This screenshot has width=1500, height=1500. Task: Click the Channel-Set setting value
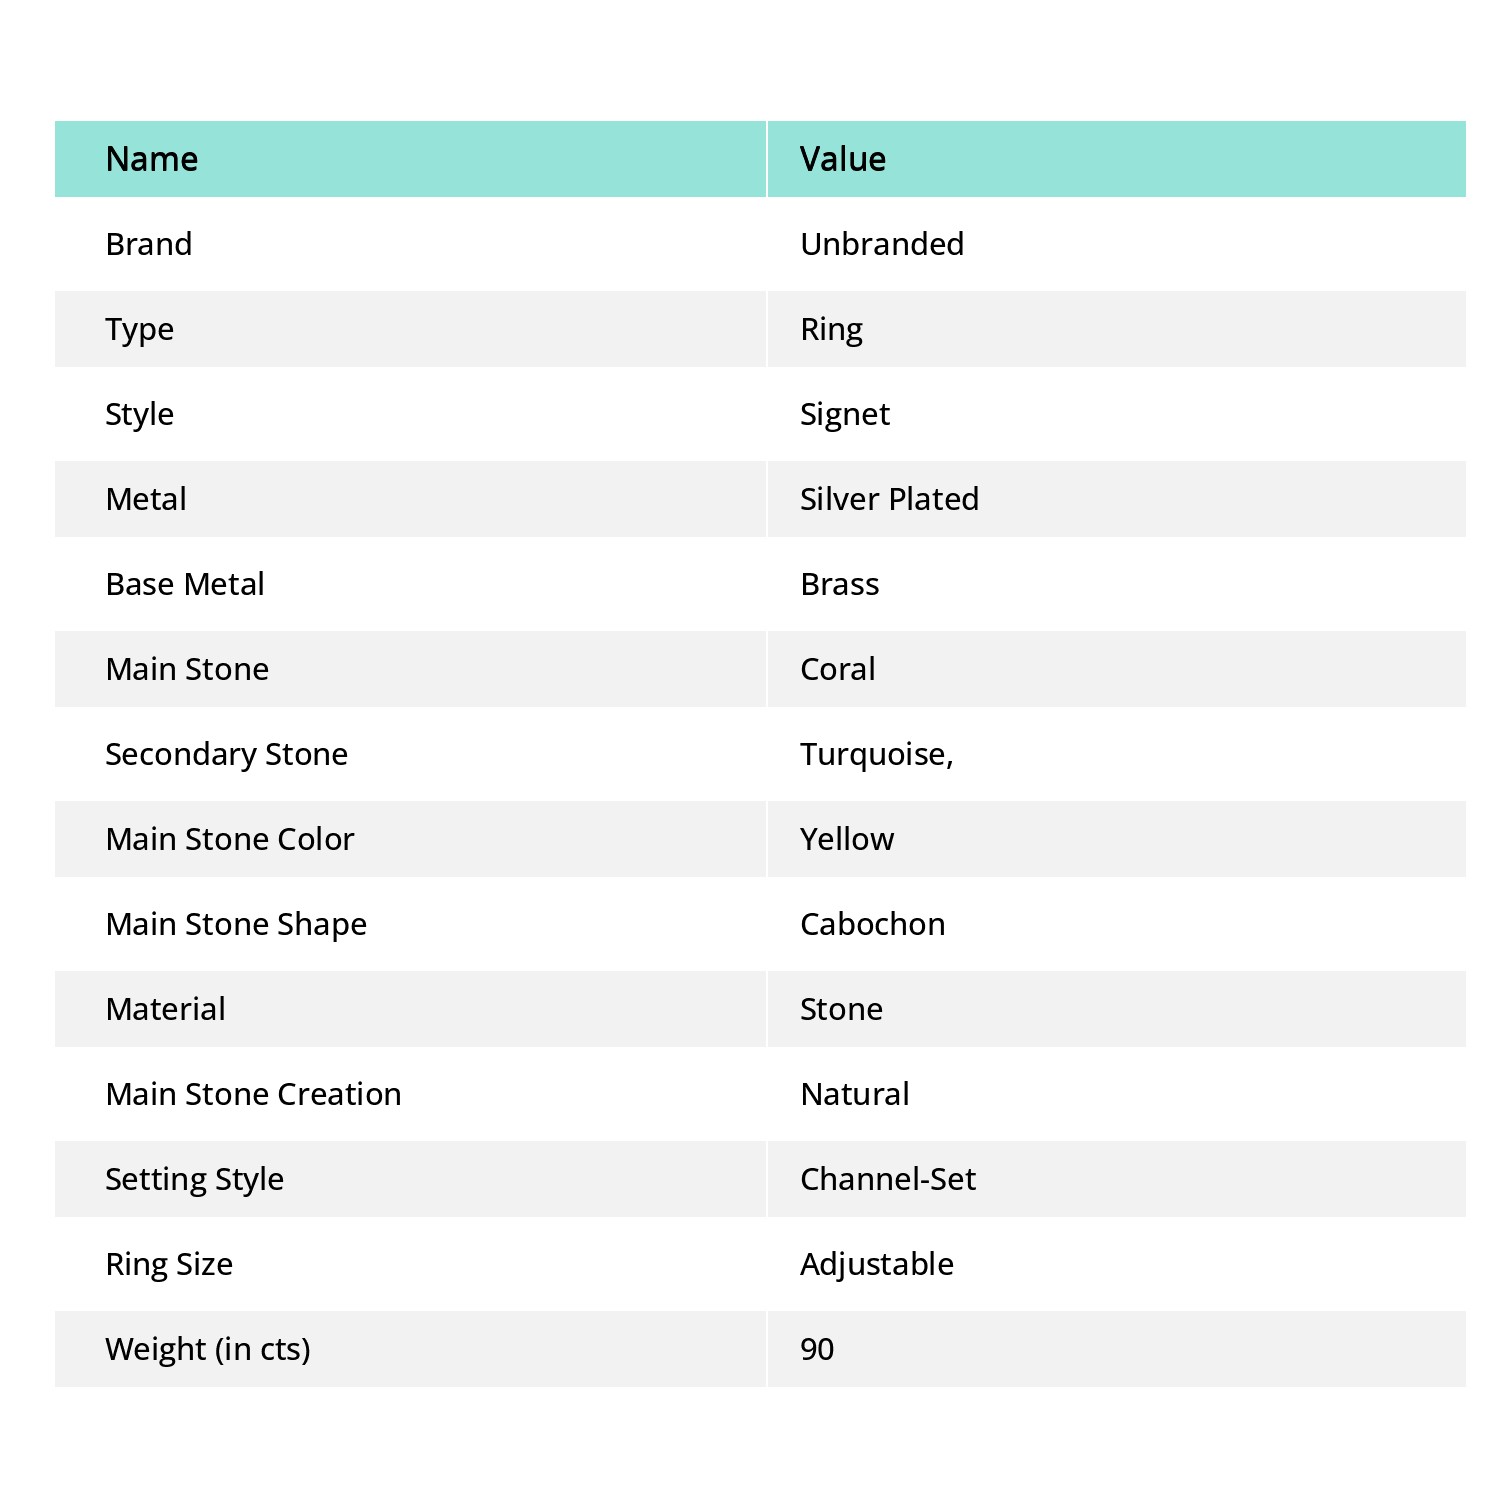pyautogui.click(x=888, y=1179)
